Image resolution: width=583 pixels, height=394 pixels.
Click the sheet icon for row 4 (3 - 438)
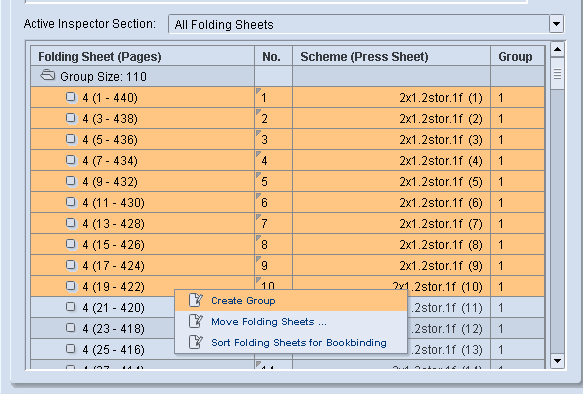click(x=70, y=118)
